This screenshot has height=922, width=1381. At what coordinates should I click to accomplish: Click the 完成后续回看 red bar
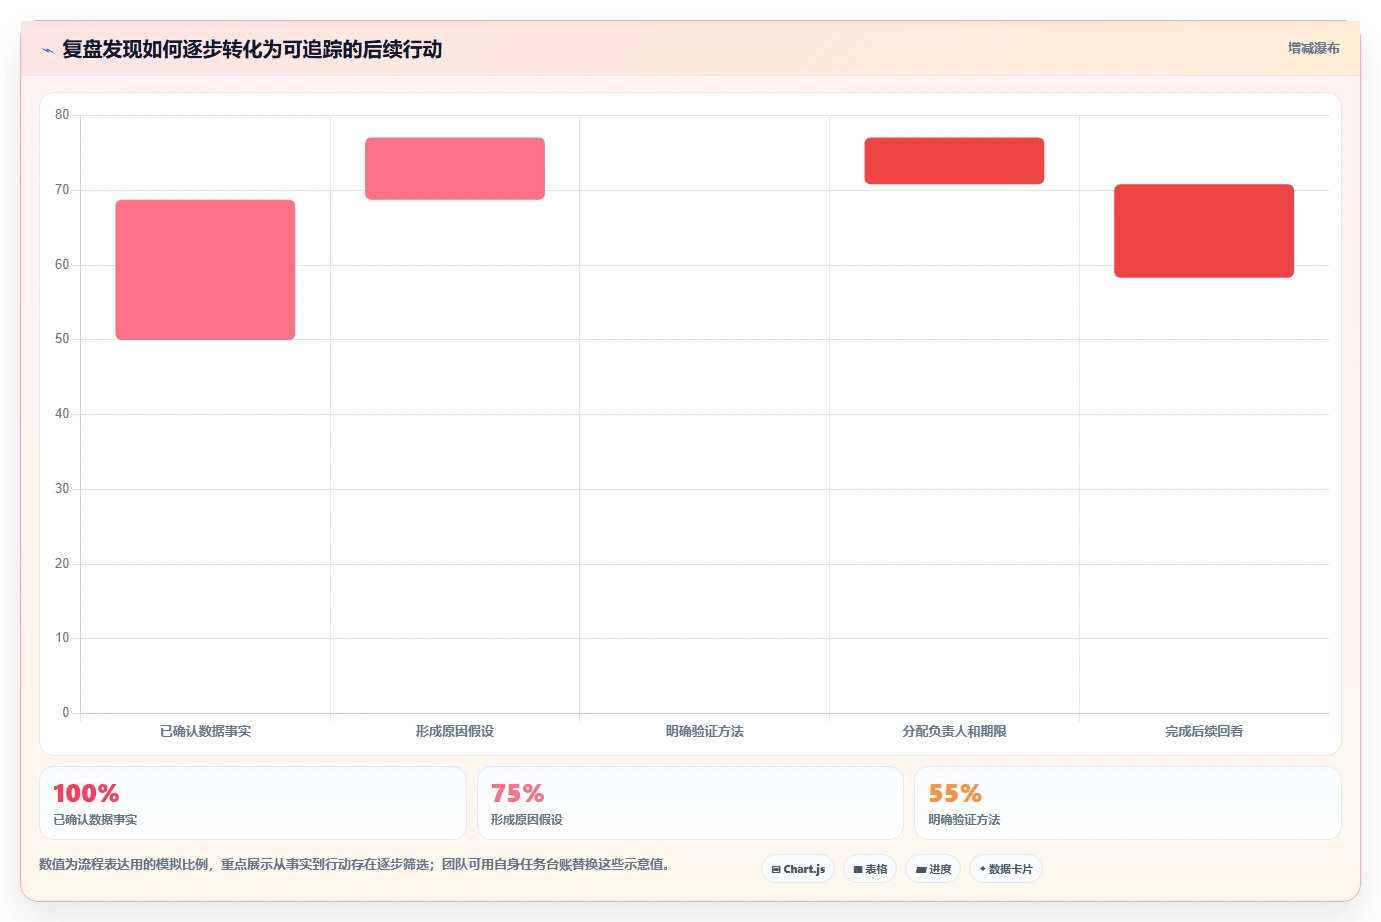coord(1204,231)
